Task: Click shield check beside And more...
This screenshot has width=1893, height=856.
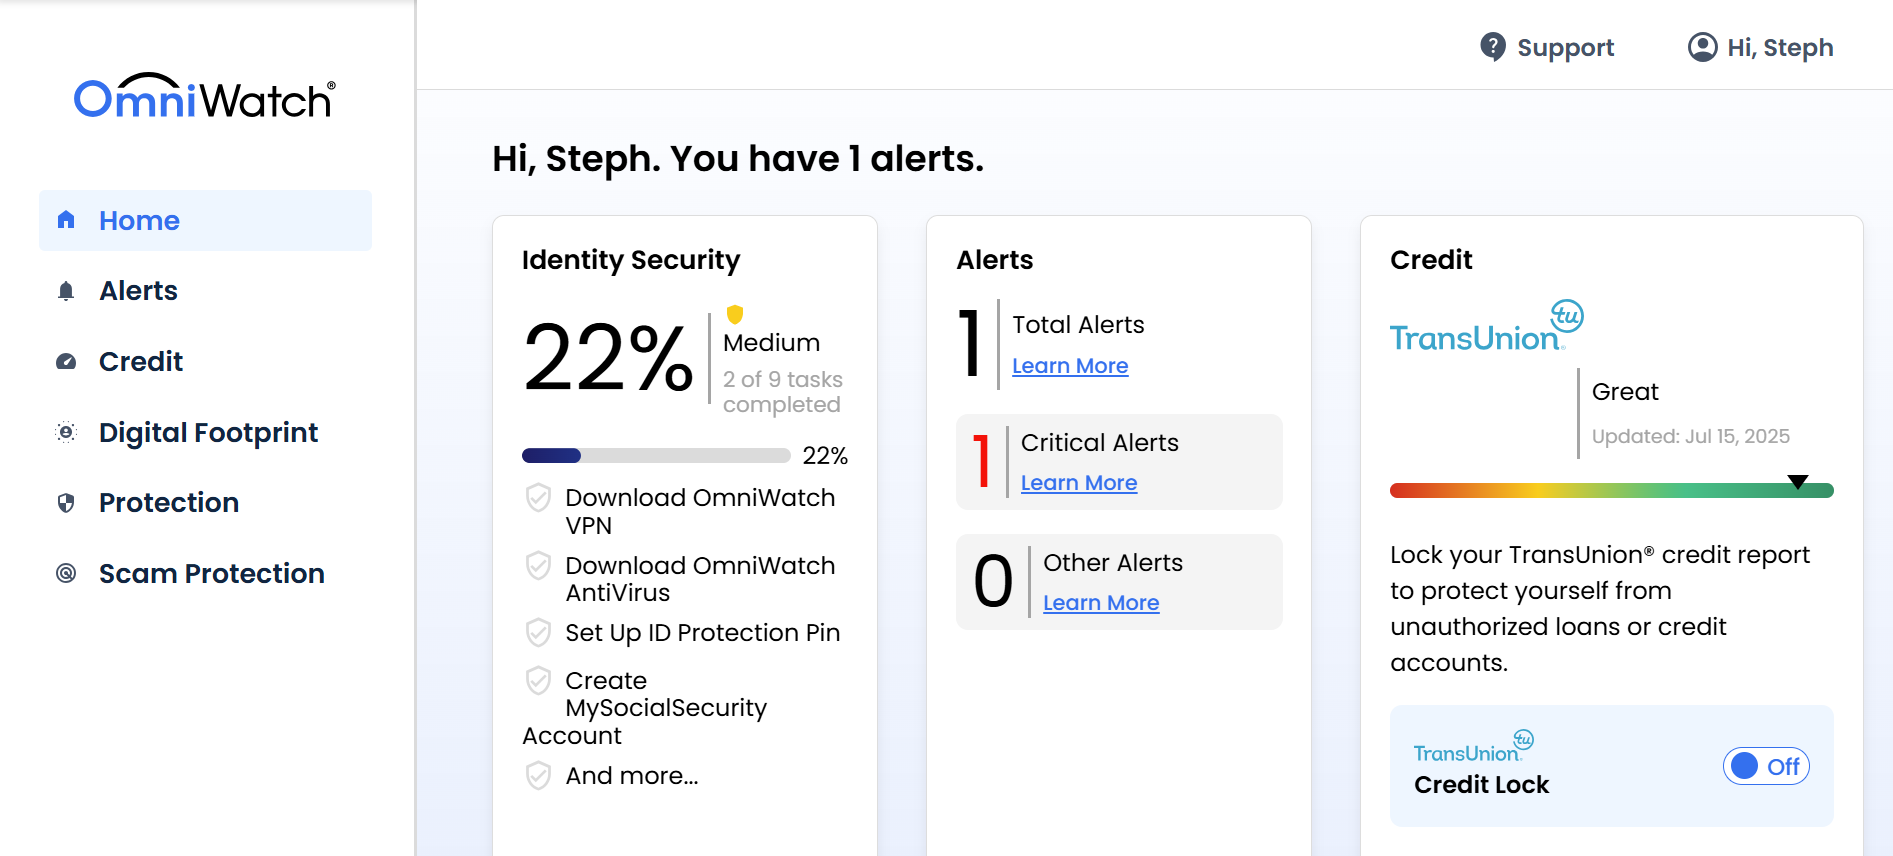Action: [x=538, y=775]
